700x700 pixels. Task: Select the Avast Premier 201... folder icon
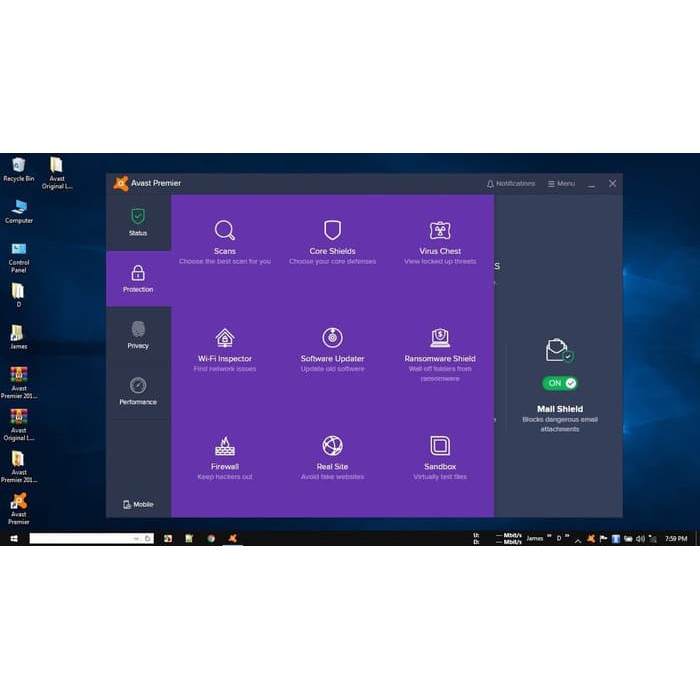tap(18, 467)
